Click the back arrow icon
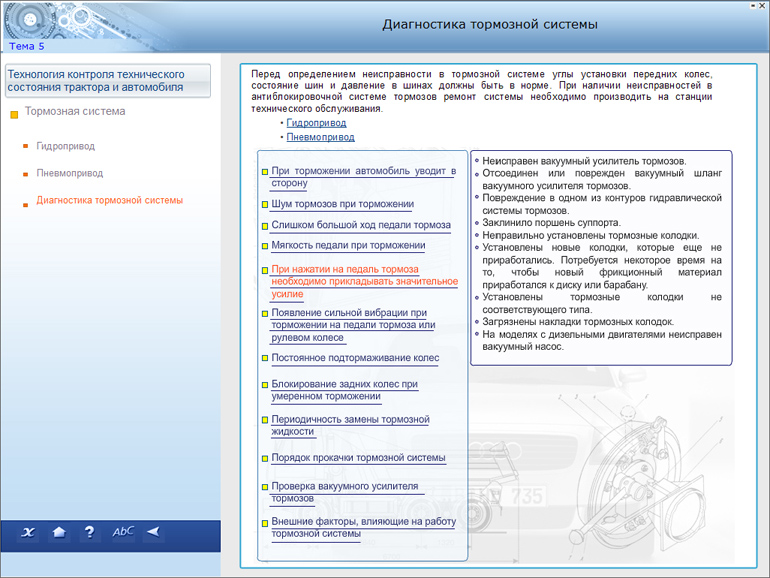This screenshot has width=770, height=578. [x=153, y=532]
